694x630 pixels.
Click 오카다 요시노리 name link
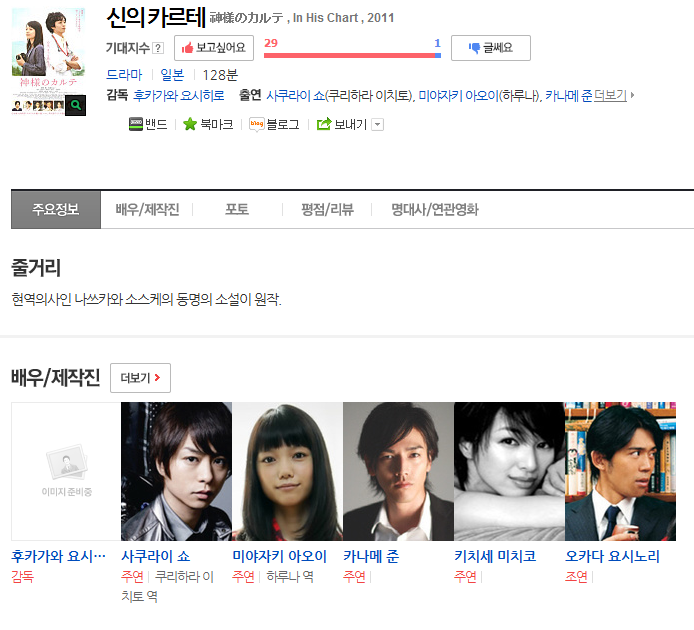tap(612, 556)
